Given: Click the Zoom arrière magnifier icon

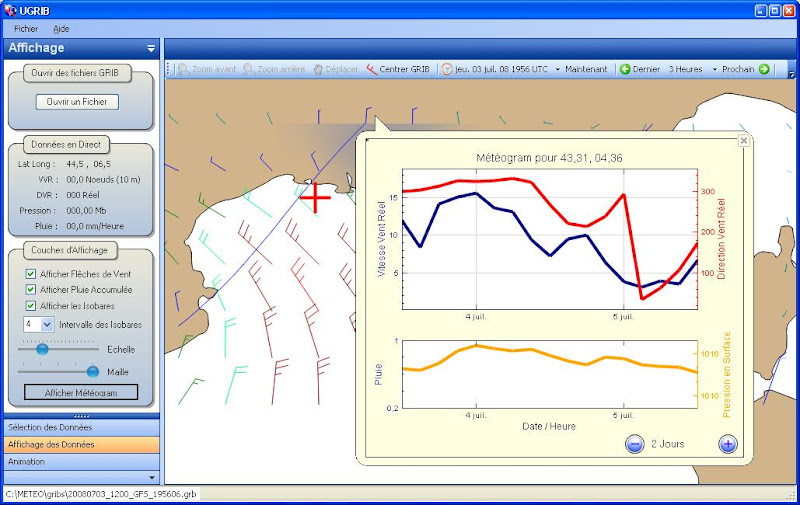Looking at the screenshot, I should click(x=248, y=70).
